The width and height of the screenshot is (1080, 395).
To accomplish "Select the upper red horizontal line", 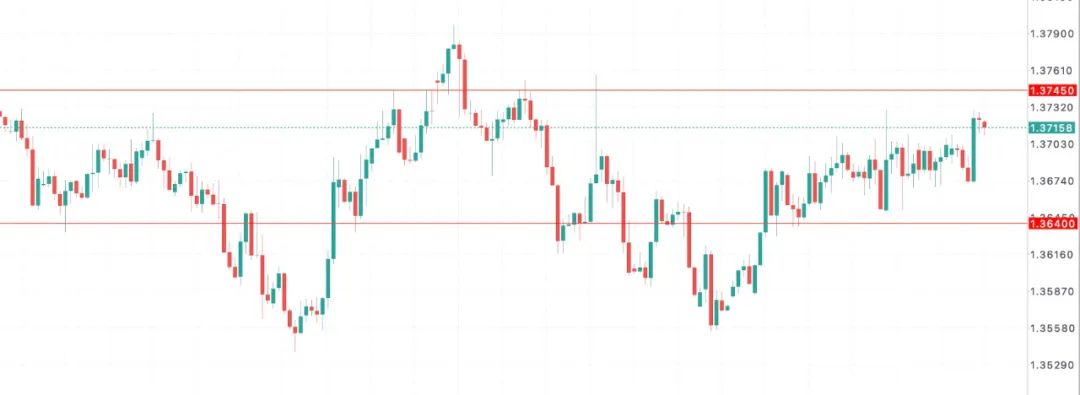I will (513, 90).
